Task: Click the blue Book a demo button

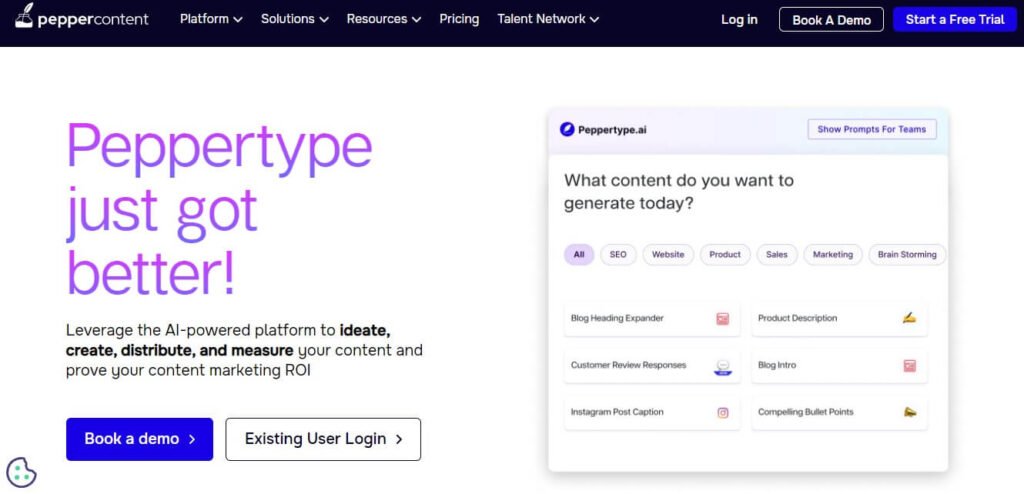Action: point(140,439)
